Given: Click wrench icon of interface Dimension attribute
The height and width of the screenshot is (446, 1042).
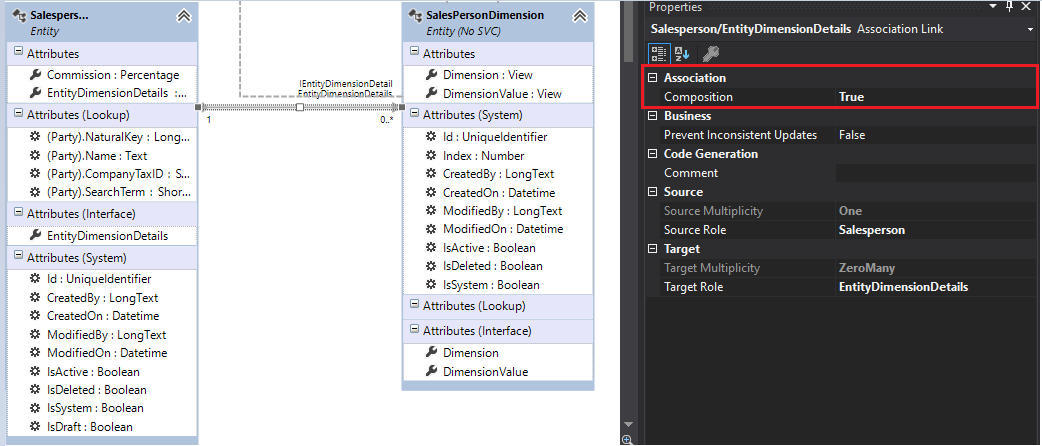Looking at the screenshot, I should 431,353.
